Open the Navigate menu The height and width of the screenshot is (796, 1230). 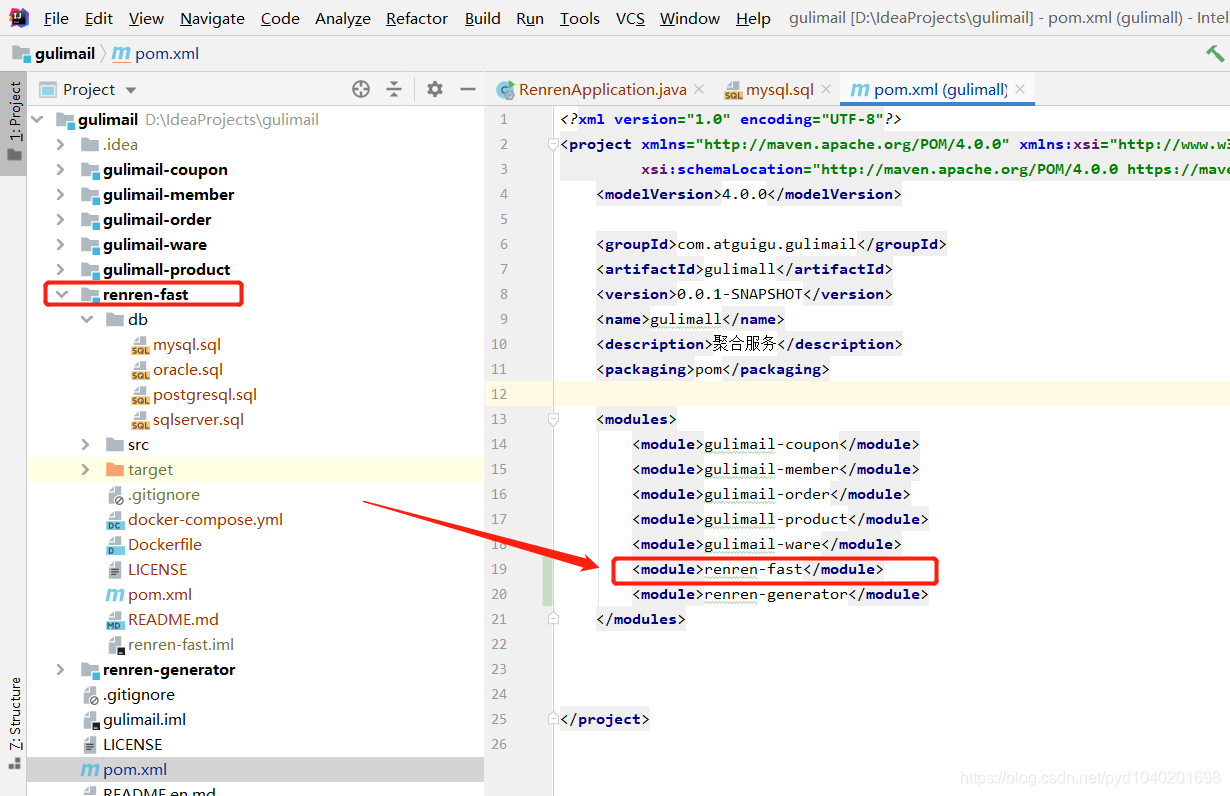click(212, 18)
